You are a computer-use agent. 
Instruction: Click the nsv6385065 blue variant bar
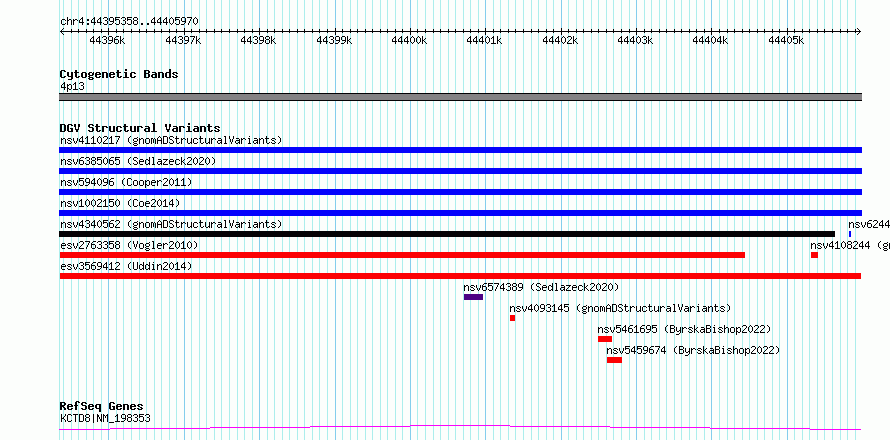point(460,171)
